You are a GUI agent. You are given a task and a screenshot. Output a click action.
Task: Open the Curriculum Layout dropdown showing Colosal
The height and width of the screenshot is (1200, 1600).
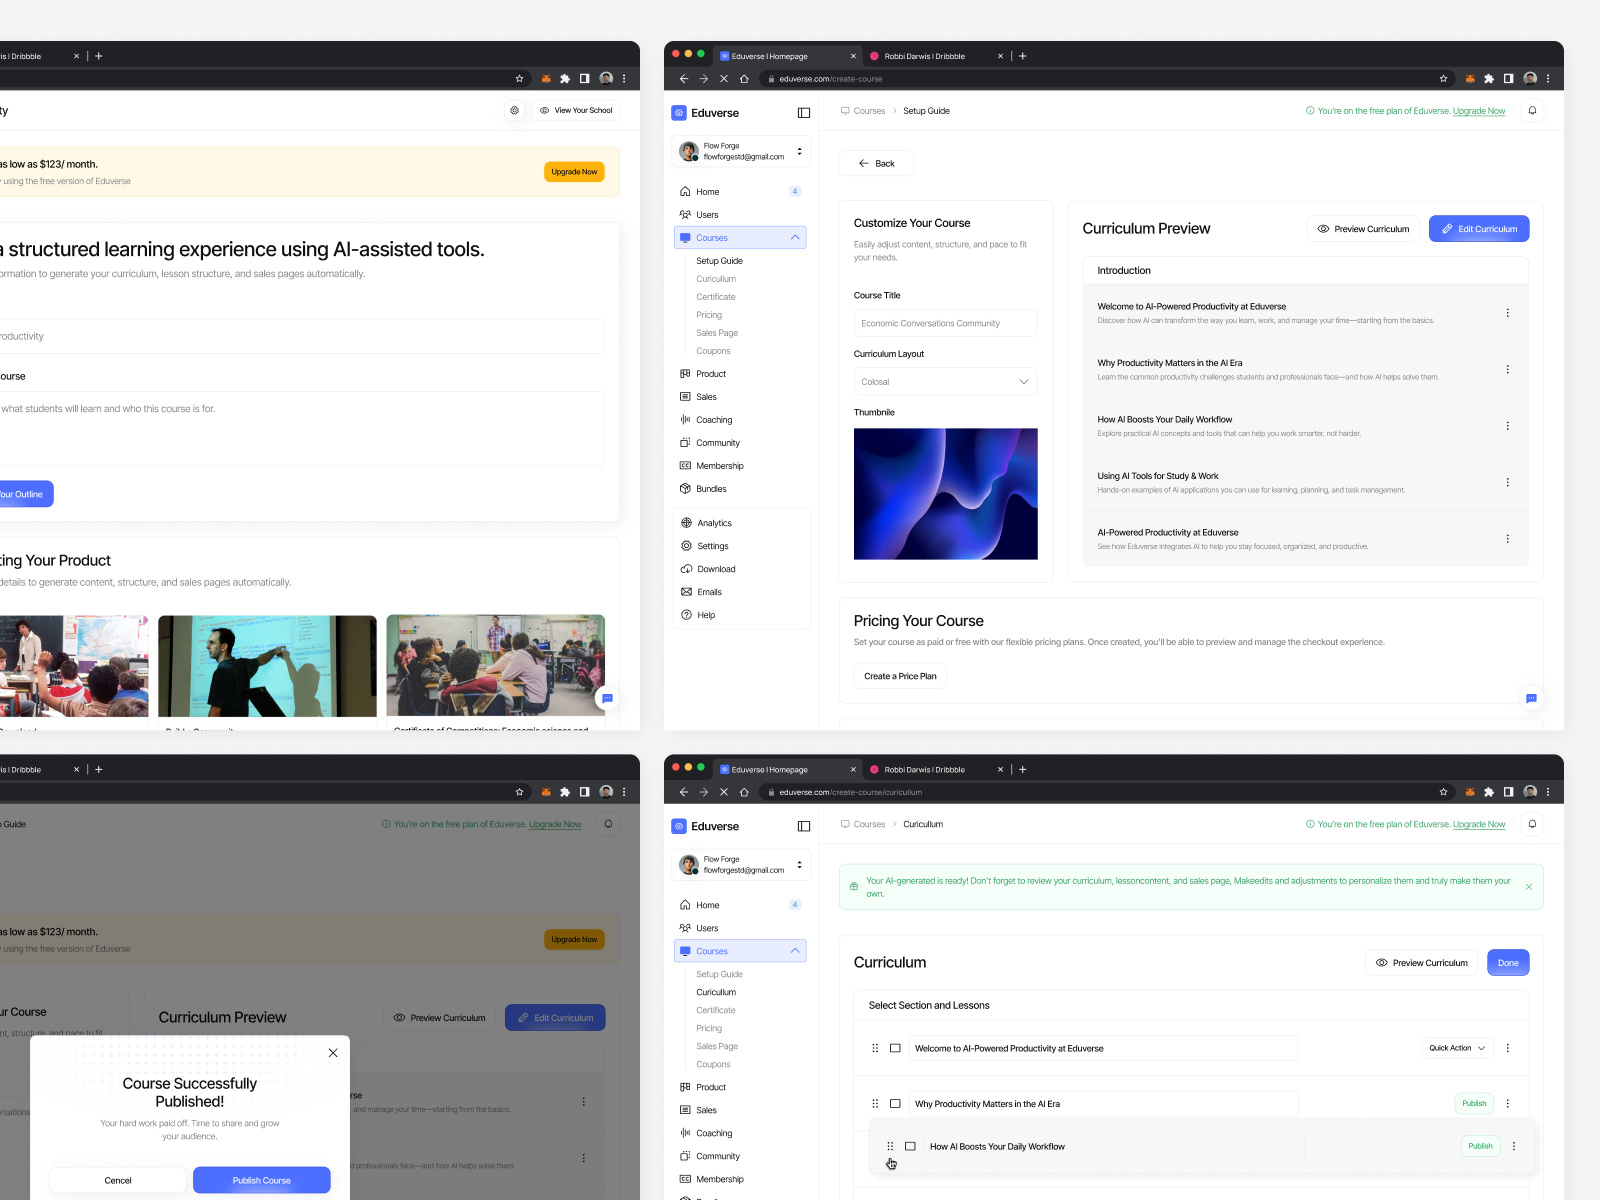[945, 382]
